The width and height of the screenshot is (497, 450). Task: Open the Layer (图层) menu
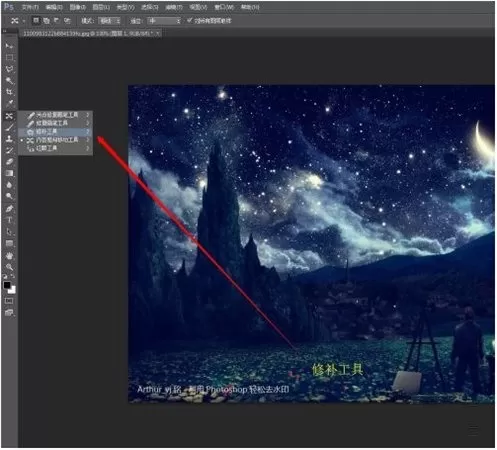click(x=101, y=7)
